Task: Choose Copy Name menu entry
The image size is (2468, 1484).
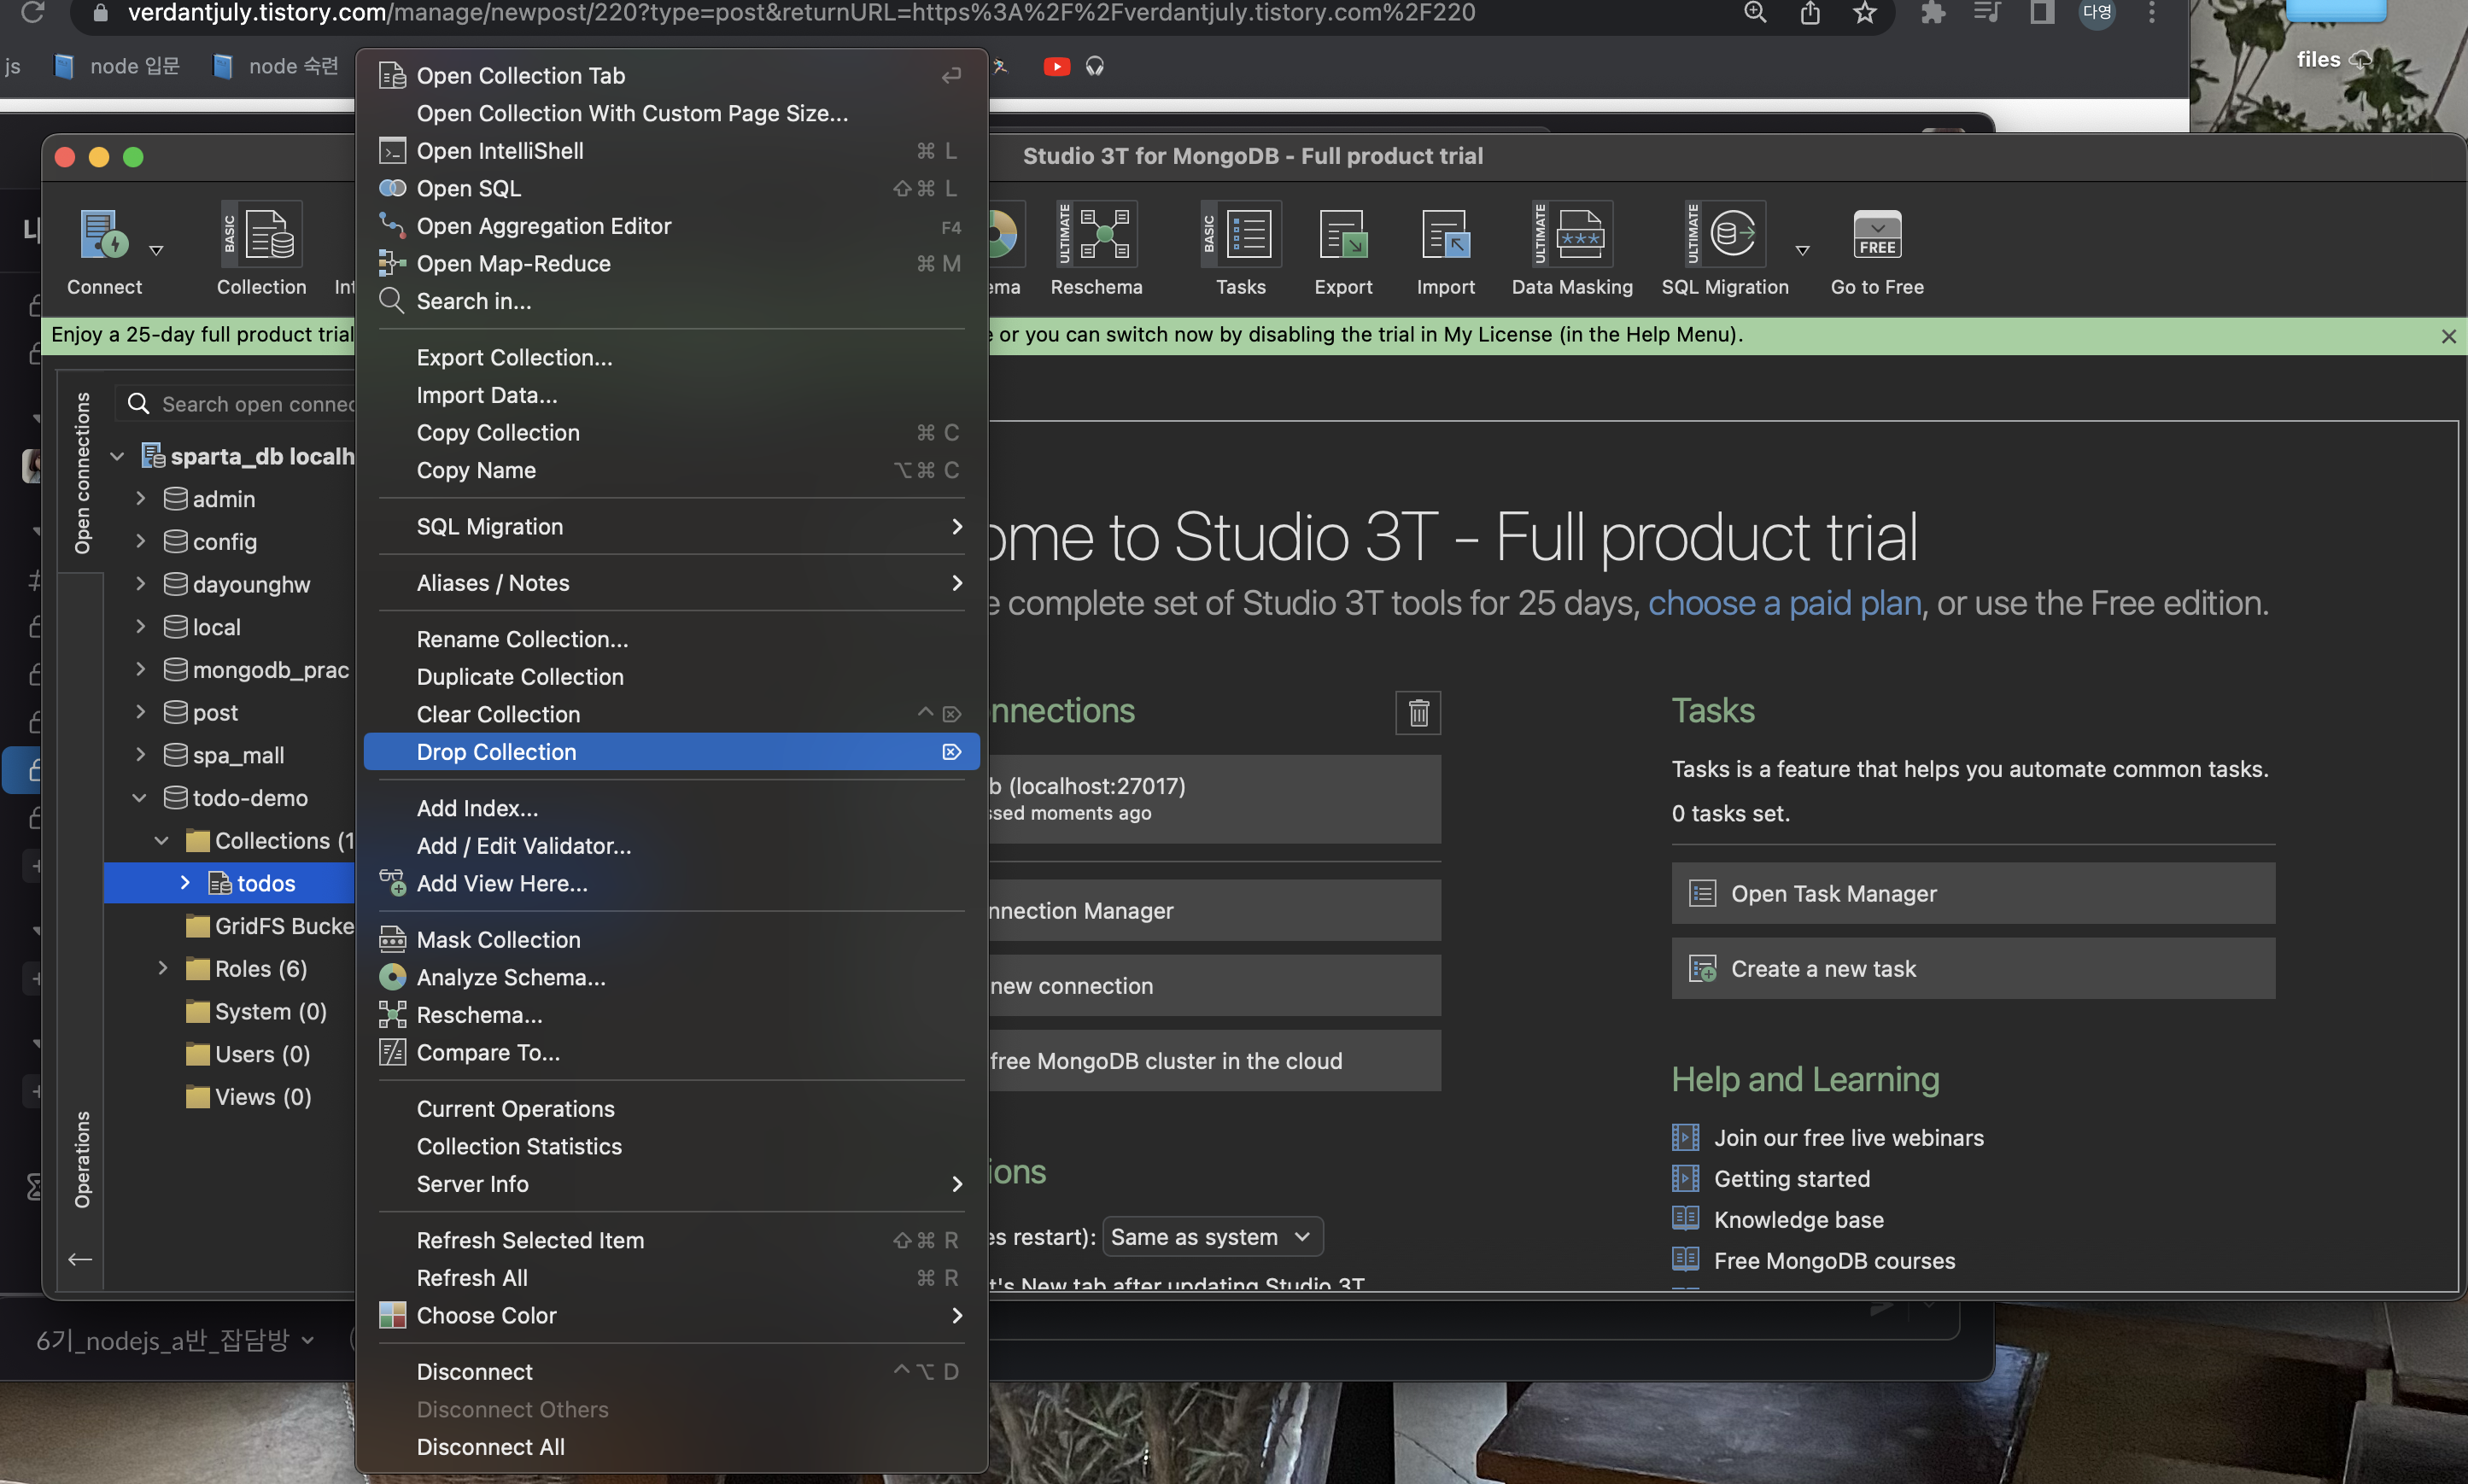Action: coord(671,470)
